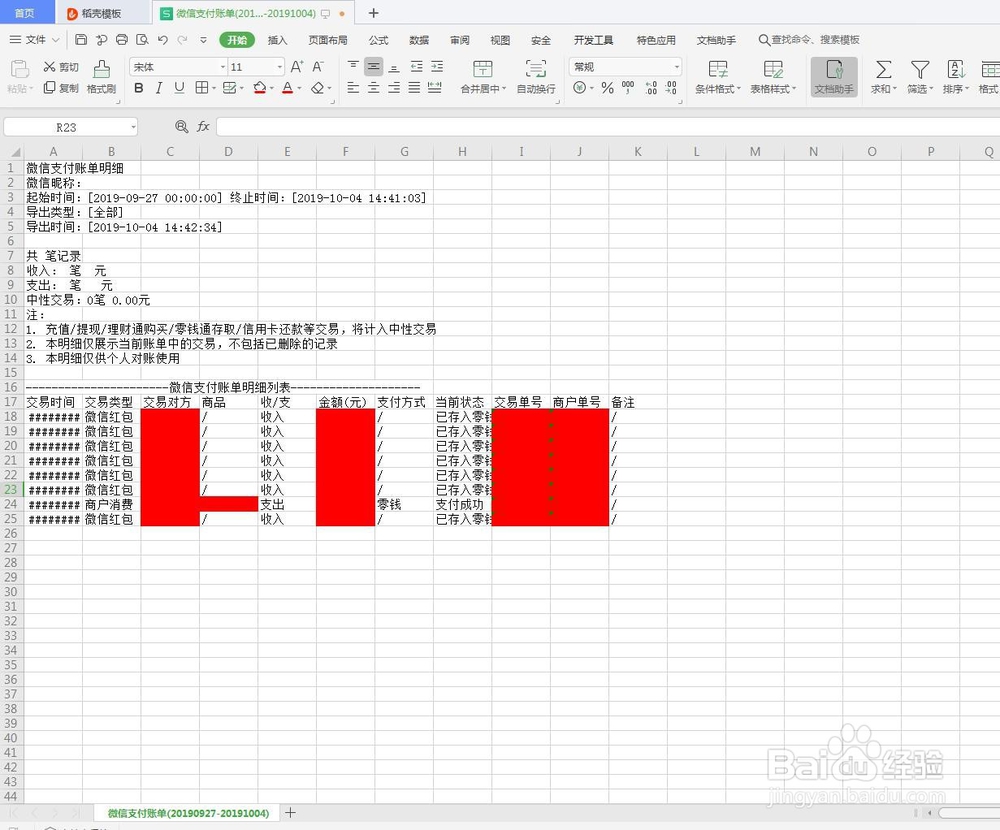1000x830 pixels.
Task: Open Table Styles (表格样式)
Action: [773, 77]
